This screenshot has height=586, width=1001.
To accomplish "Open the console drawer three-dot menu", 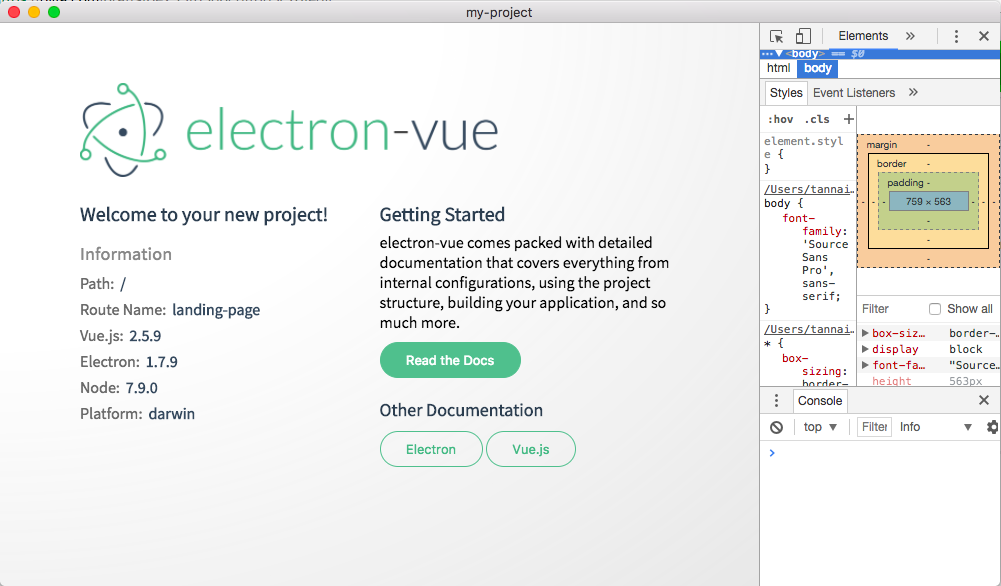I will pos(776,401).
